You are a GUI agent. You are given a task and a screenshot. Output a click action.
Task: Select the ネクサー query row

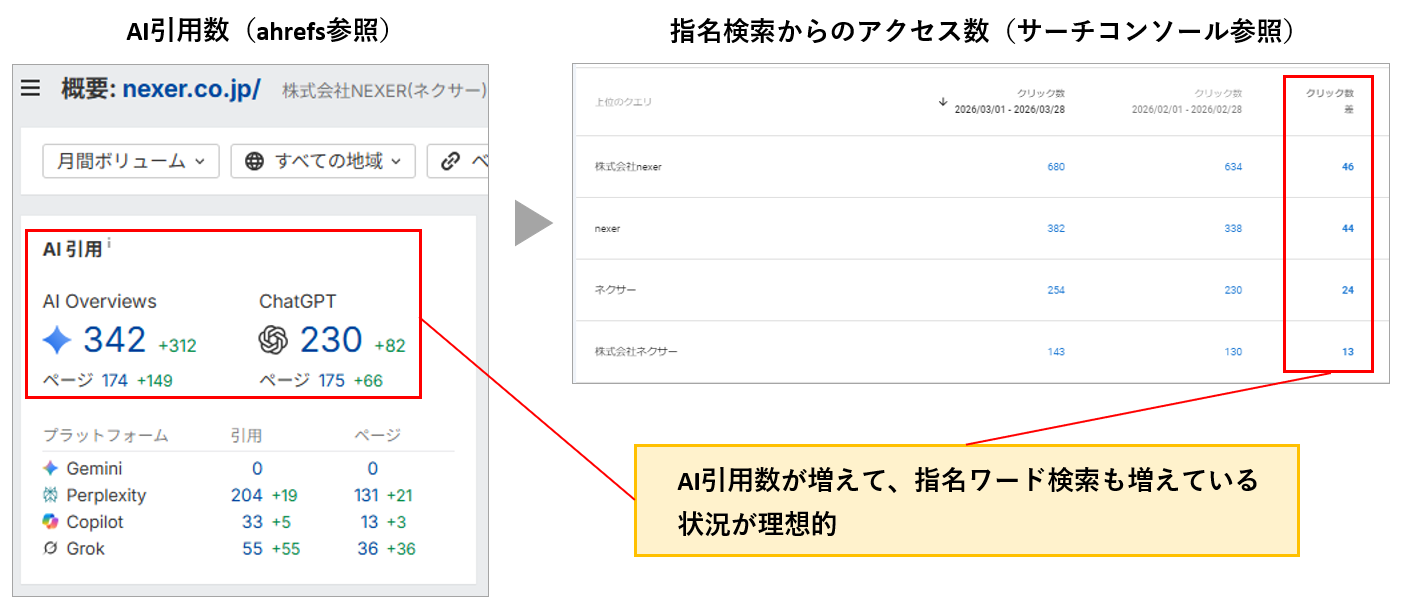[x=981, y=290]
